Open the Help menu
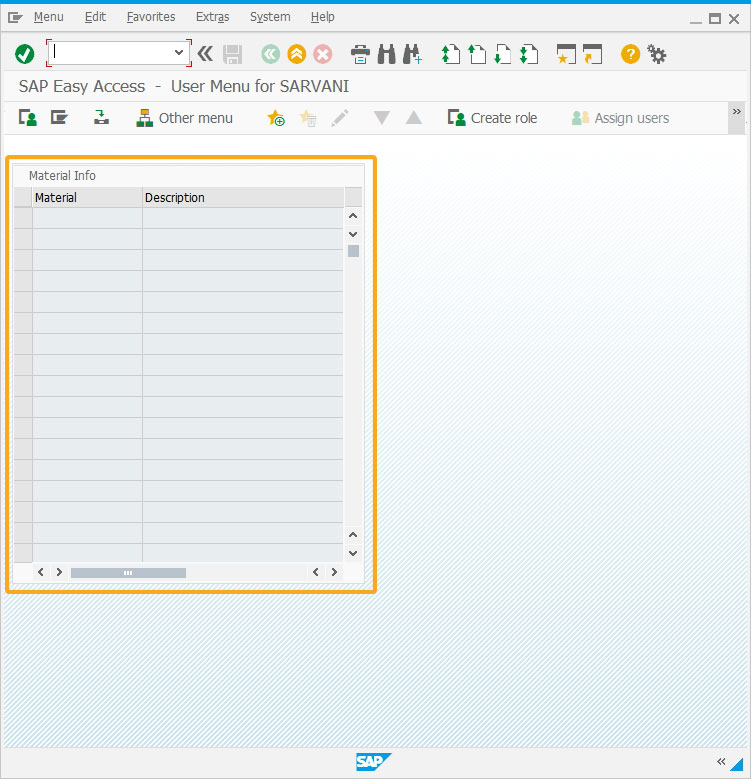 click(x=322, y=17)
